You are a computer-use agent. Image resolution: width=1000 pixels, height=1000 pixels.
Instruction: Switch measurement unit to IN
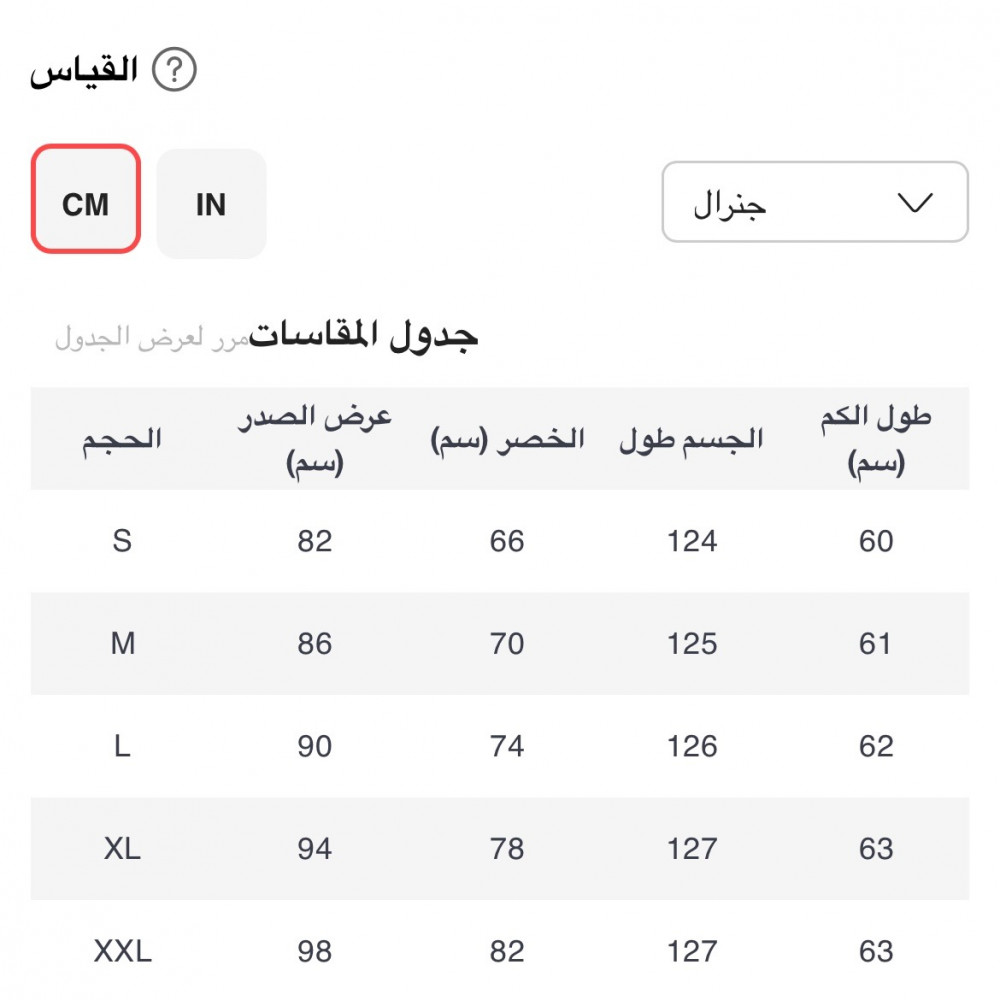coord(211,204)
